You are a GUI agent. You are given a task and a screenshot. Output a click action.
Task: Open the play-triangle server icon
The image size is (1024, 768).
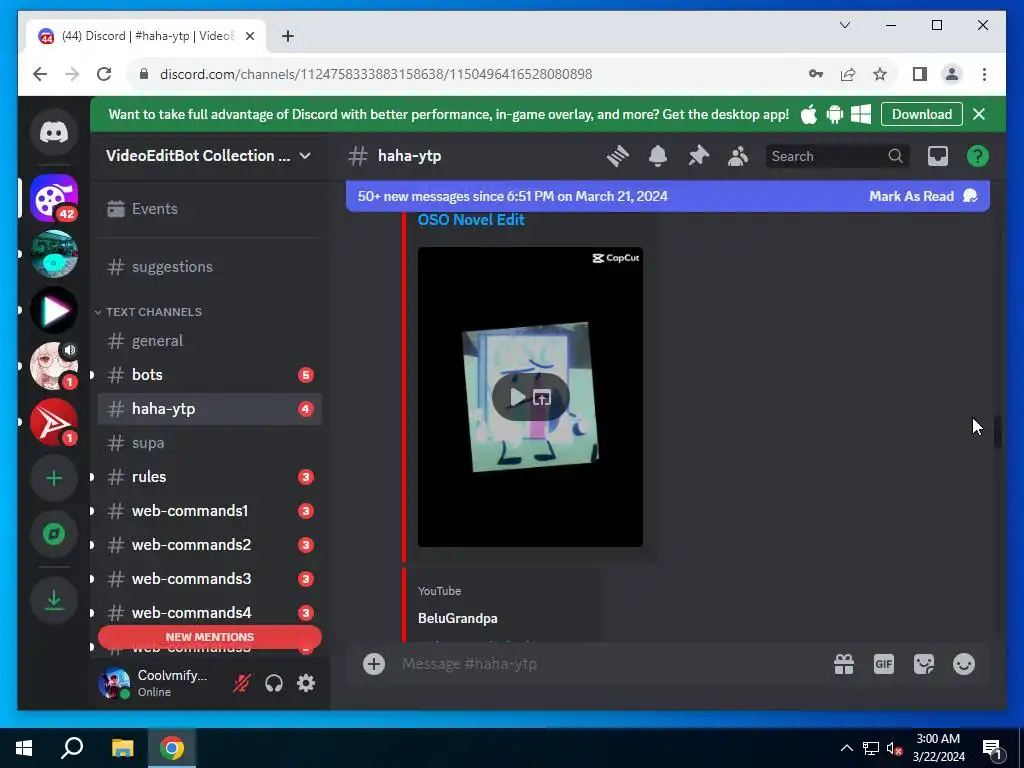click(54, 310)
